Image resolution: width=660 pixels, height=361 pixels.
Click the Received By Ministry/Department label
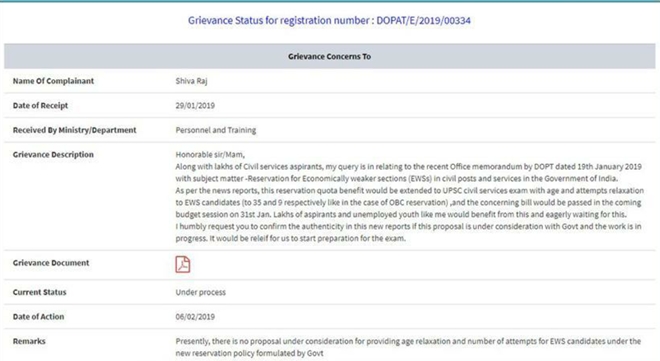point(75,130)
